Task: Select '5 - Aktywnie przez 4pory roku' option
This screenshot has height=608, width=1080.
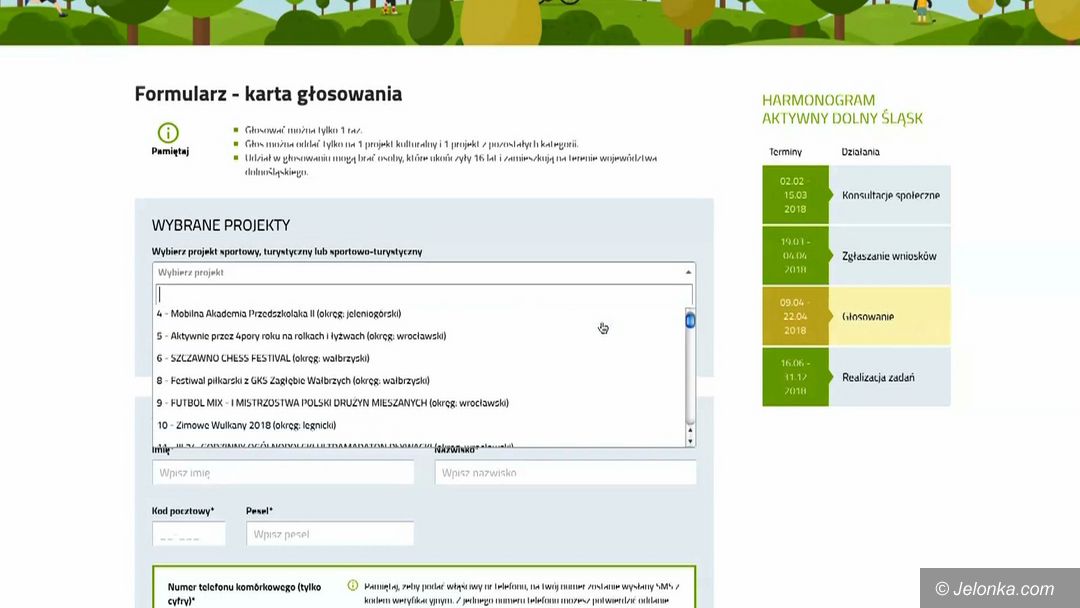Action: click(x=419, y=336)
